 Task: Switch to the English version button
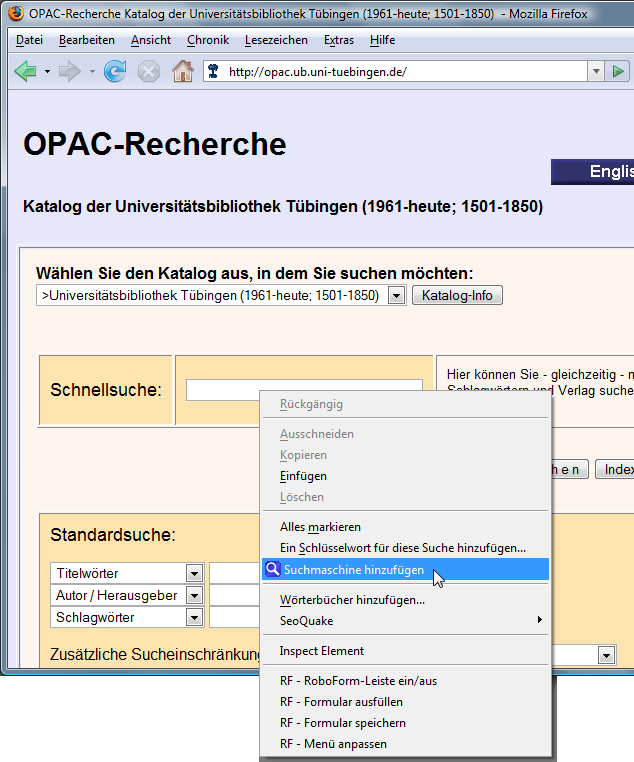592,172
